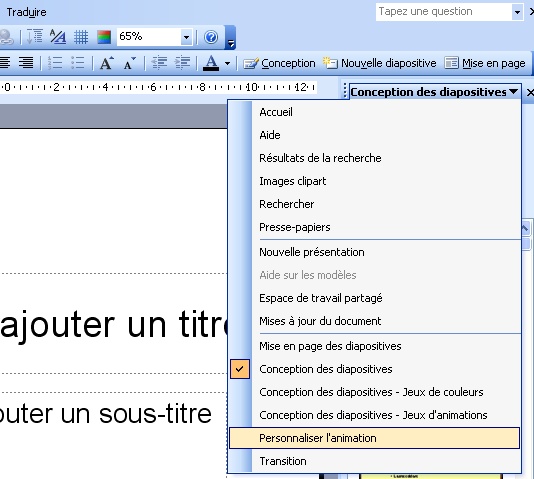Open the font color dropdown arrow

point(227,63)
